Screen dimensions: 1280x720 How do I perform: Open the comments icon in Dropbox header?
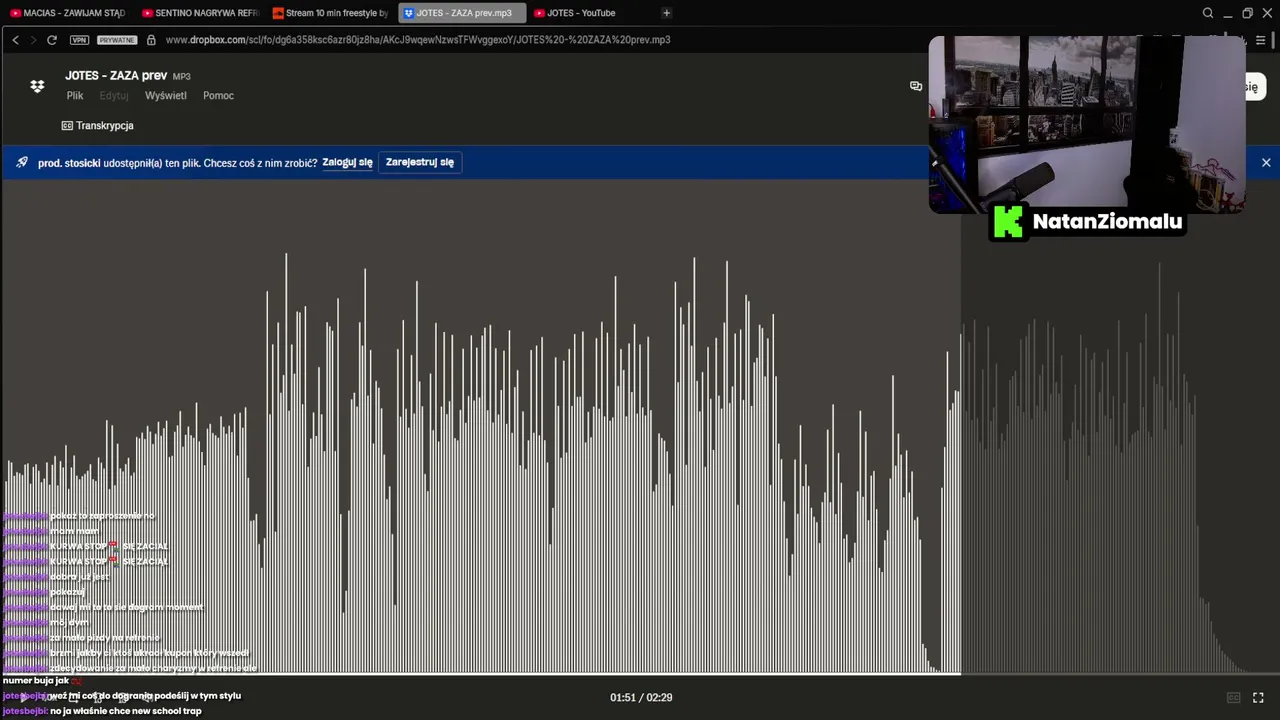click(916, 86)
